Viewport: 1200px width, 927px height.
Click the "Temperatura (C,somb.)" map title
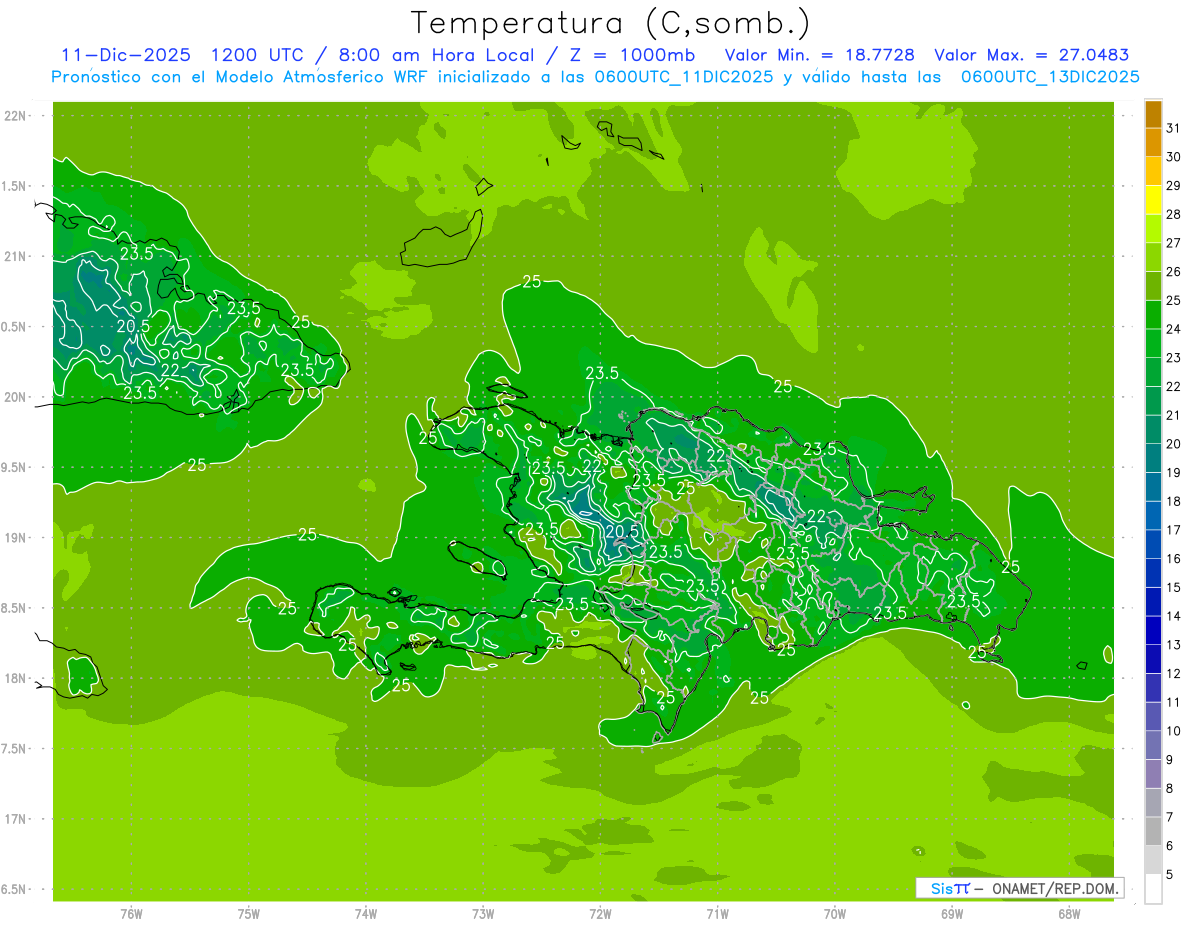pos(611,23)
